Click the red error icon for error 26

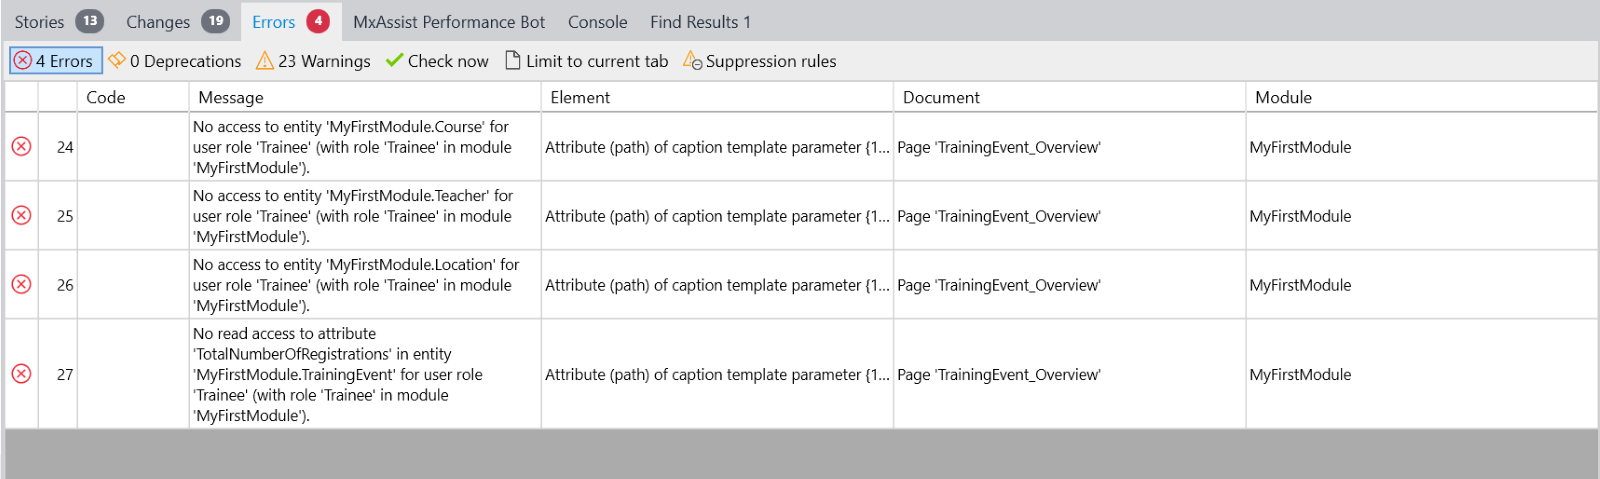click(x=21, y=285)
